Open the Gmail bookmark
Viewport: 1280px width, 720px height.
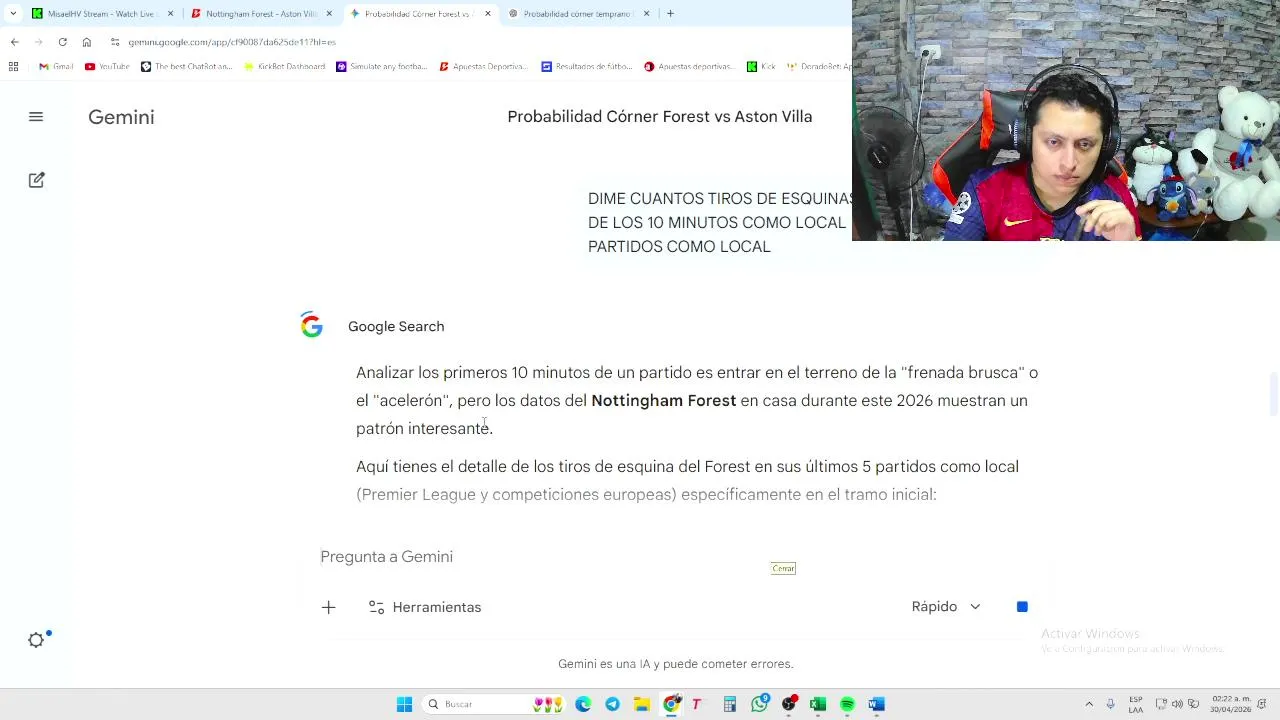(56, 66)
